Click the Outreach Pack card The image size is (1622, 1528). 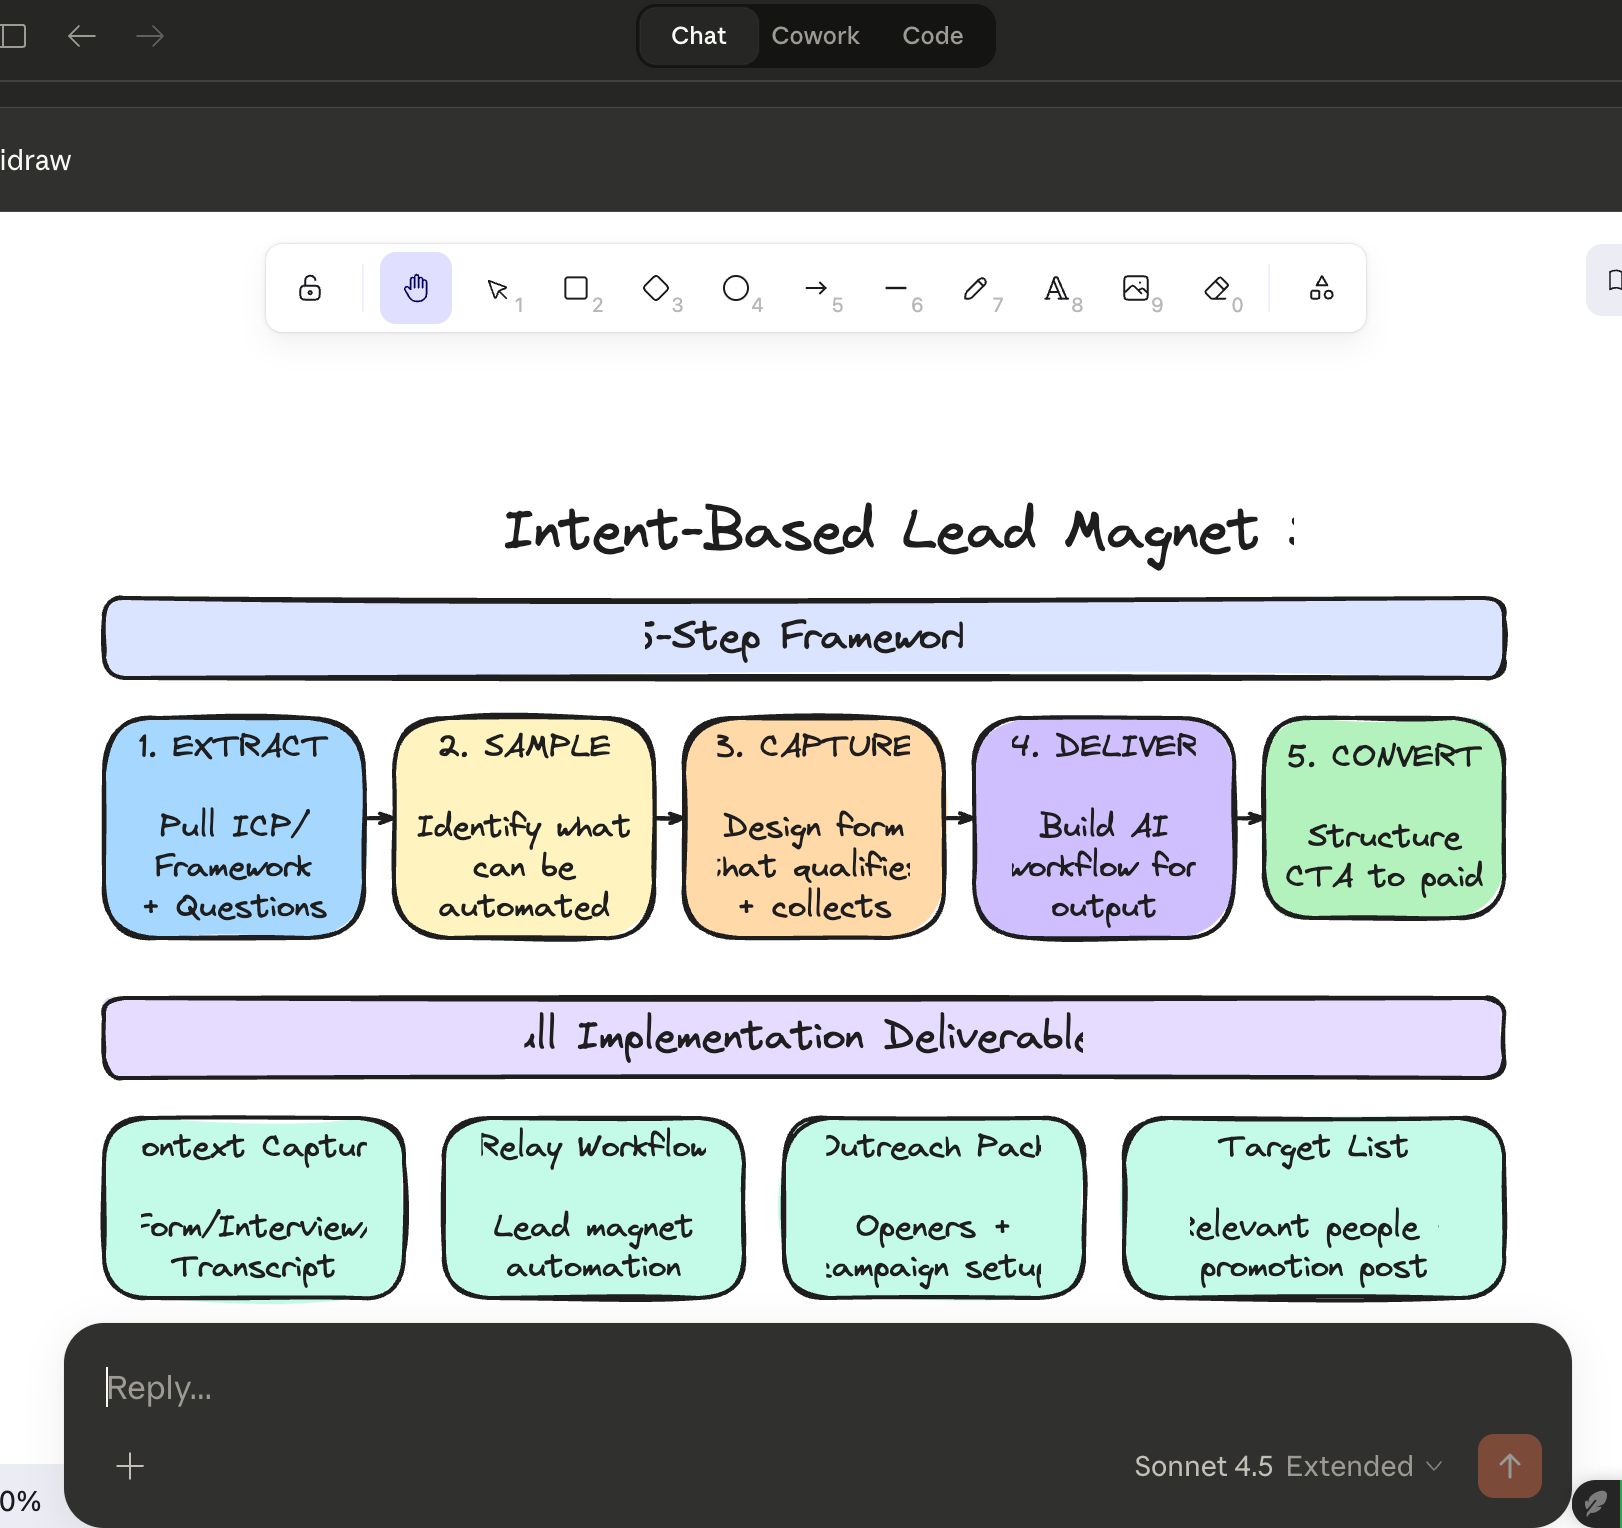(934, 1208)
